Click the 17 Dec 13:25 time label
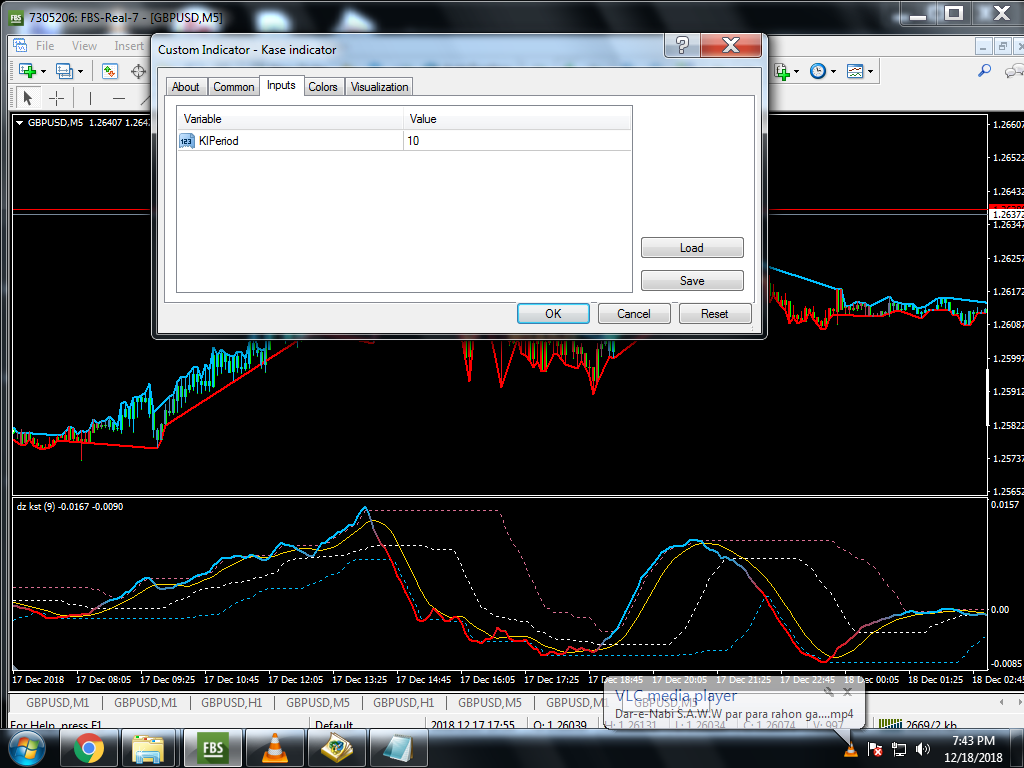 coord(359,679)
